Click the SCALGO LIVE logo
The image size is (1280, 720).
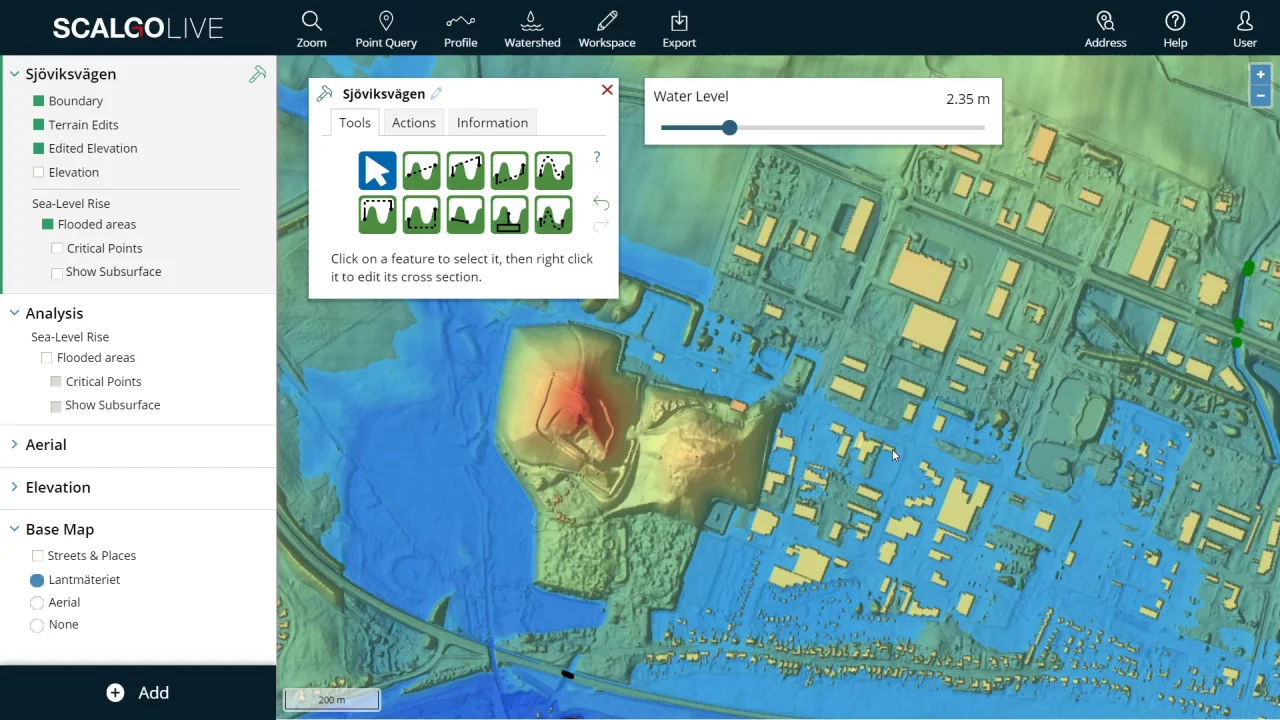tap(138, 28)
